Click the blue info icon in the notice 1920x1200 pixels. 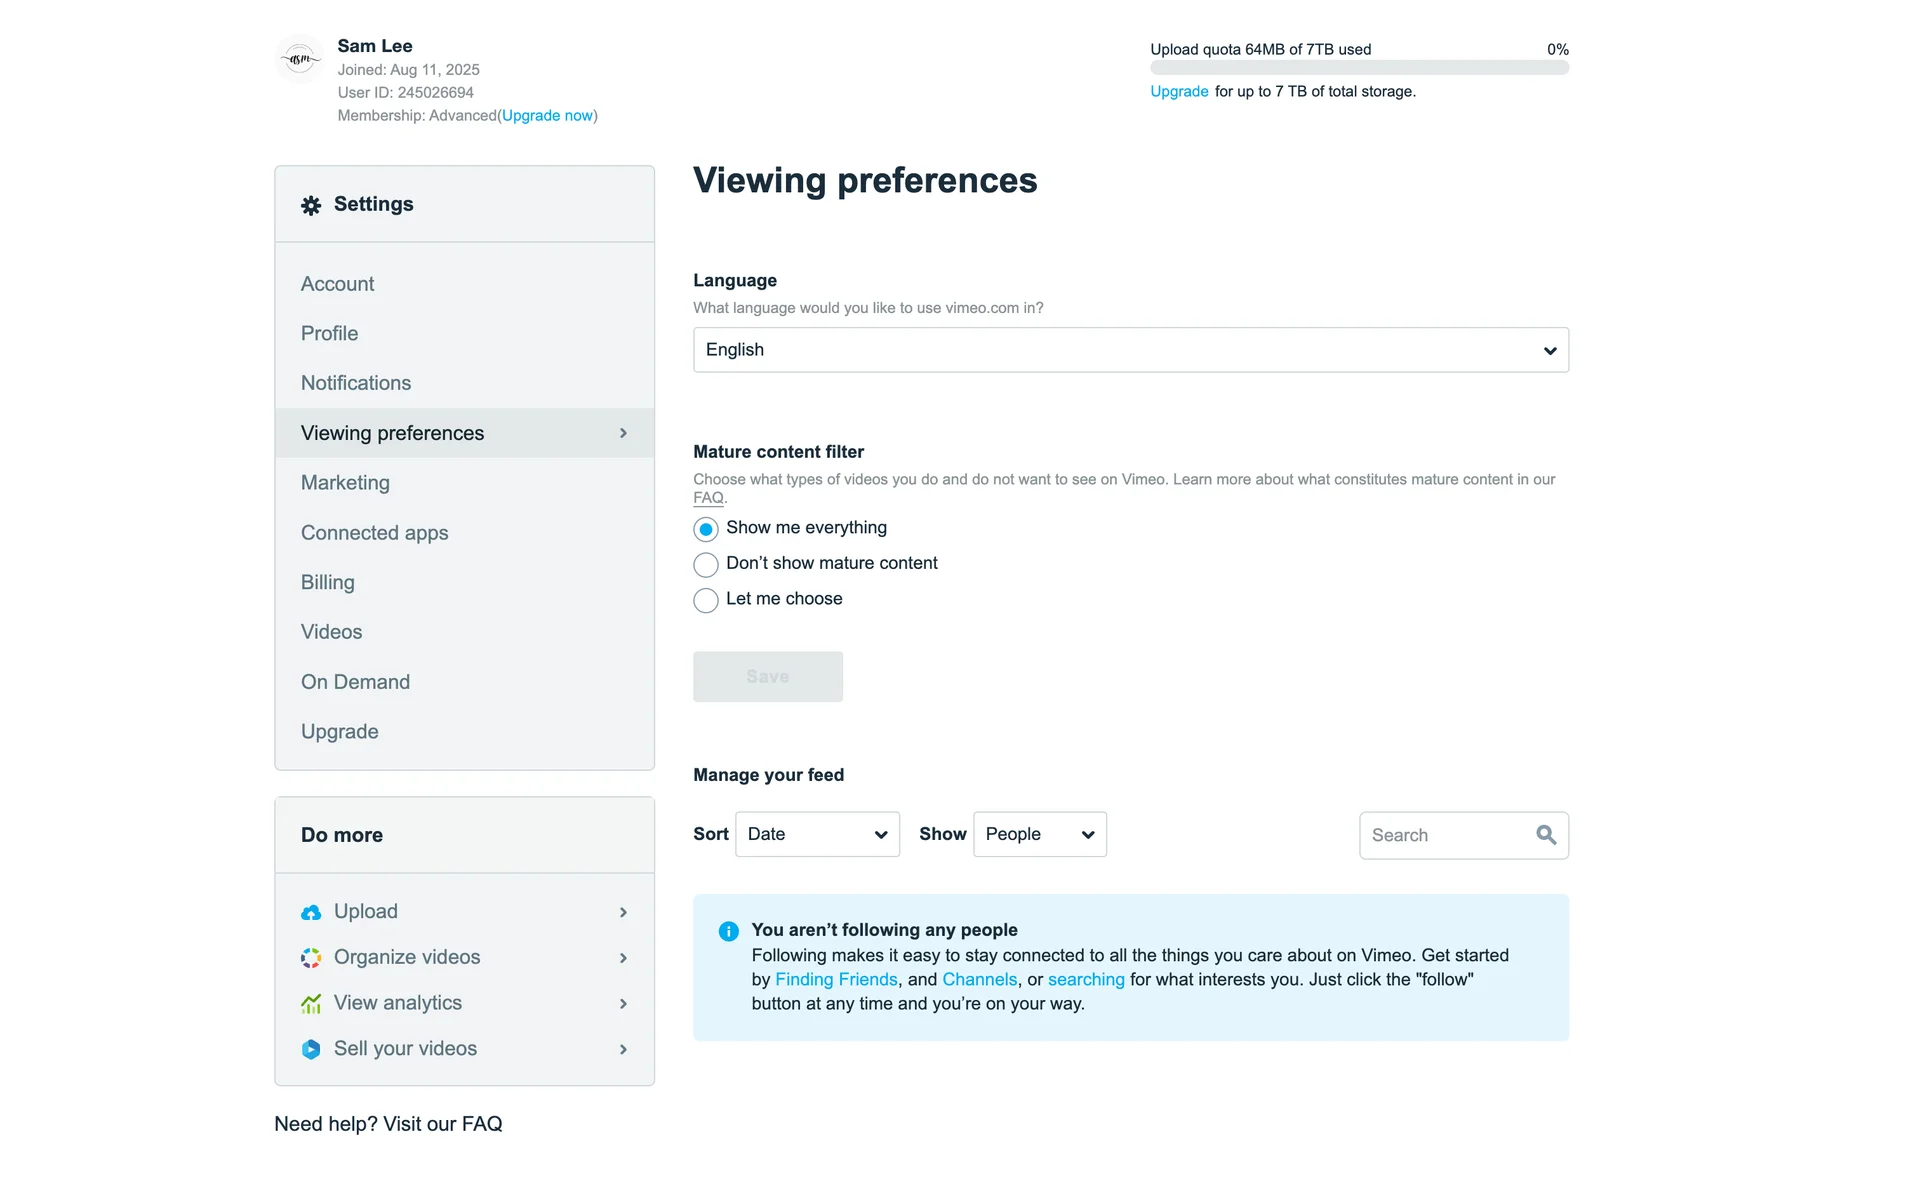click(729, 931)
